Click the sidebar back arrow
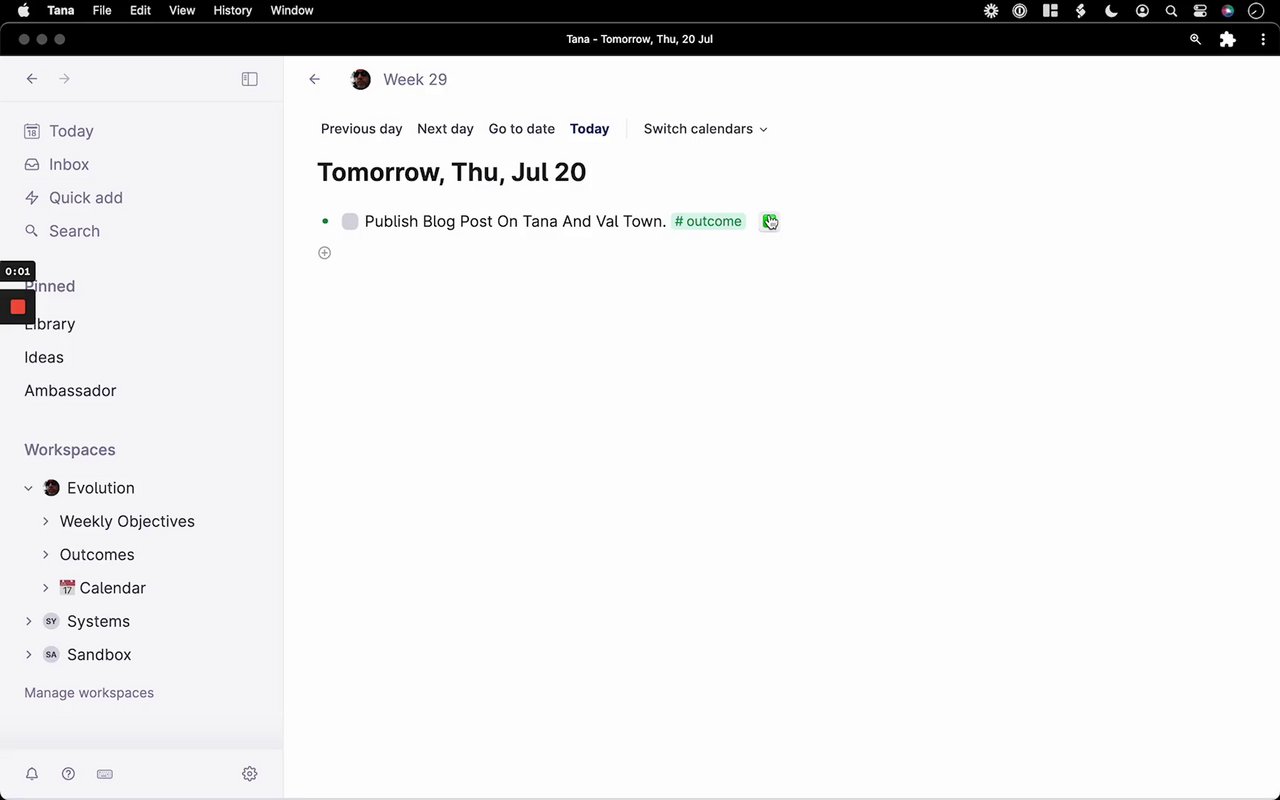The width and height of the screenshot is (1280, 800). (32, 79)
